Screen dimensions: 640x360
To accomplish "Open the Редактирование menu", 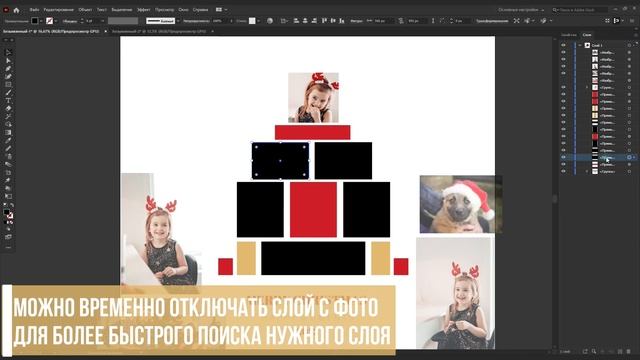I will pyautogui.click(x=58, y=10).
